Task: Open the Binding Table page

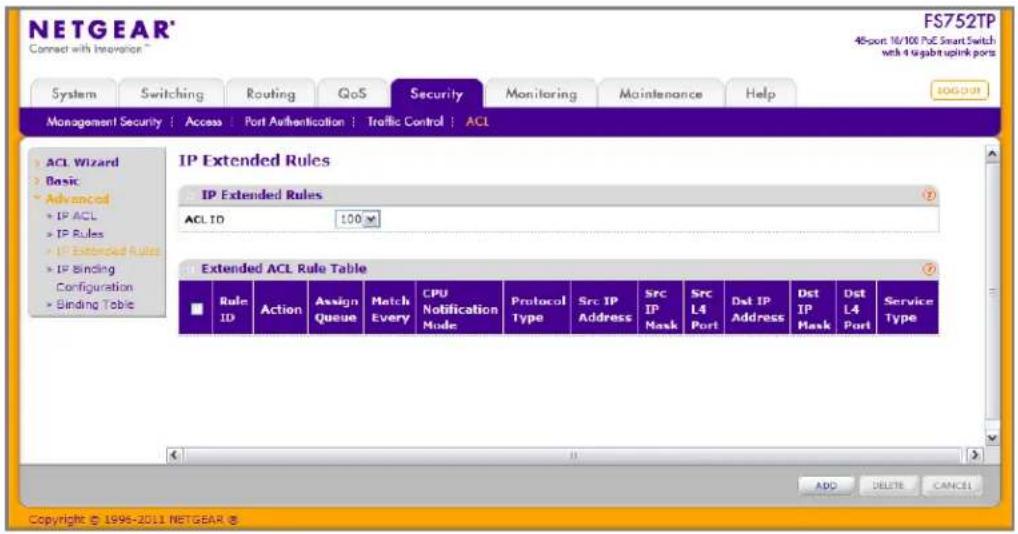Action: (95, 304)
